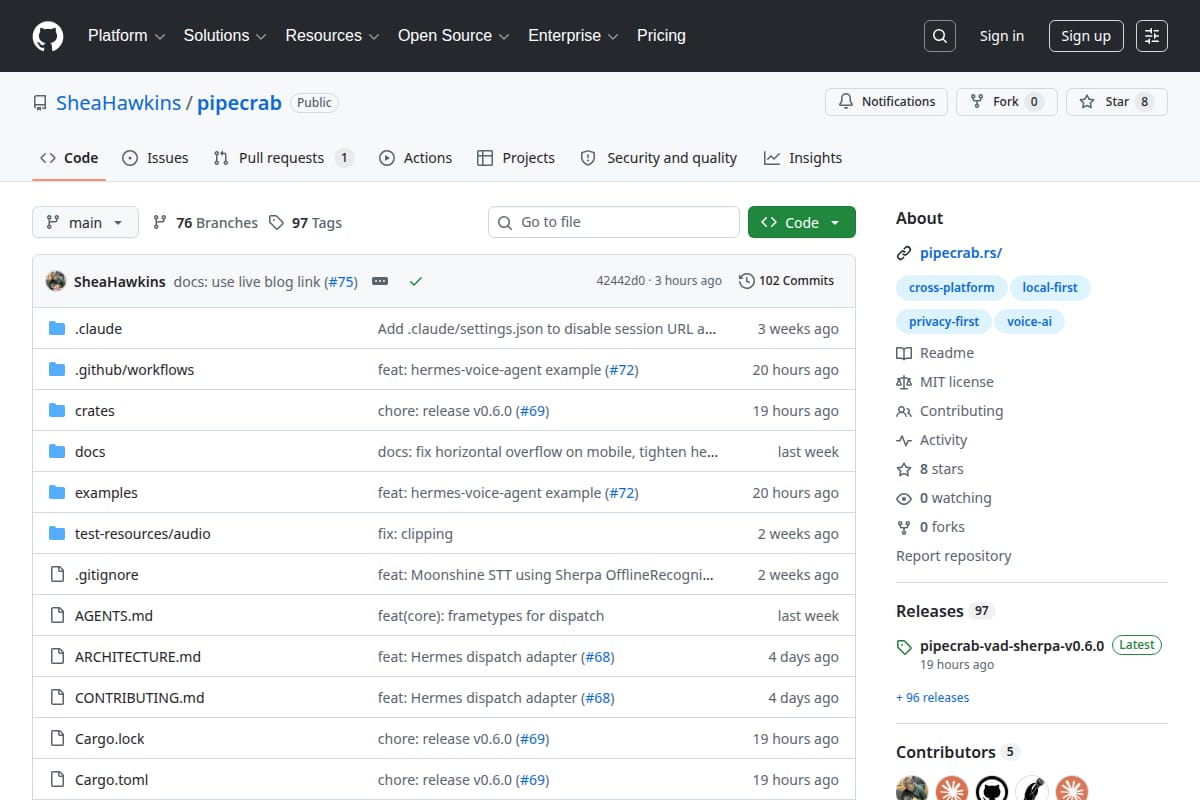Select the privacy-first topic tag
This screenshot has height=800, width=1200.
click(944, 322)
